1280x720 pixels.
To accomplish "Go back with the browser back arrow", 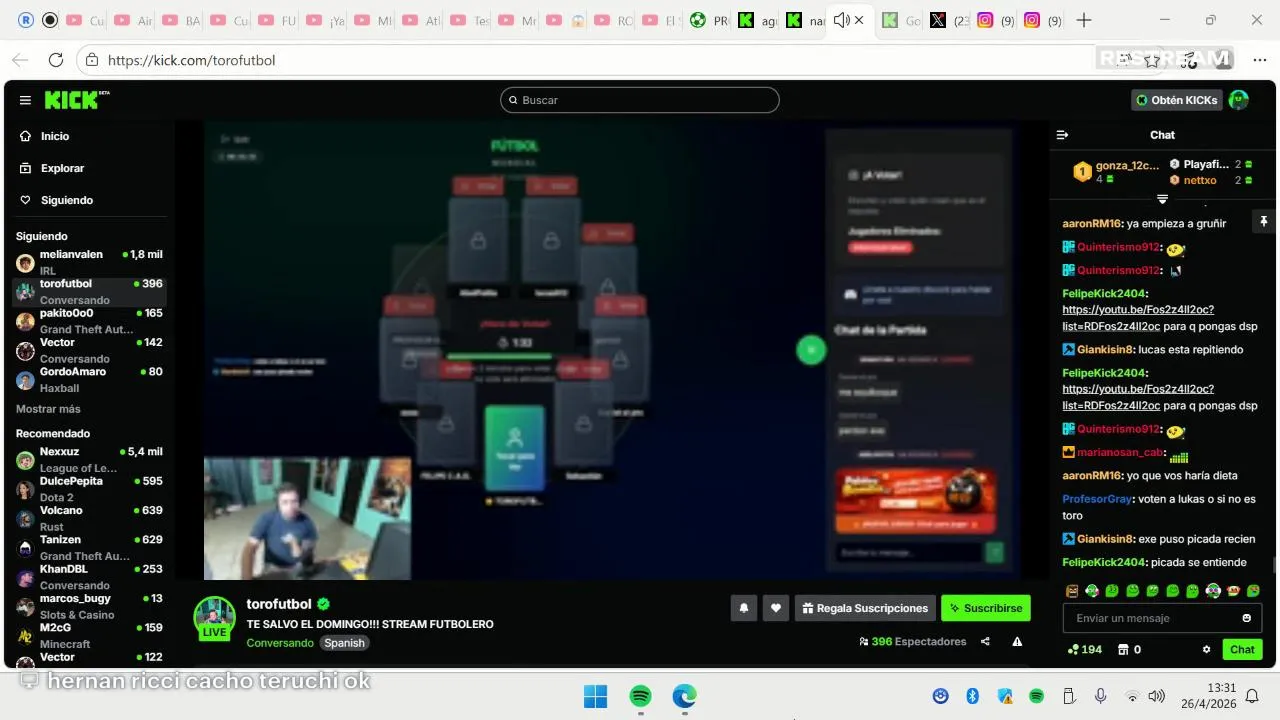I will 21,60.
